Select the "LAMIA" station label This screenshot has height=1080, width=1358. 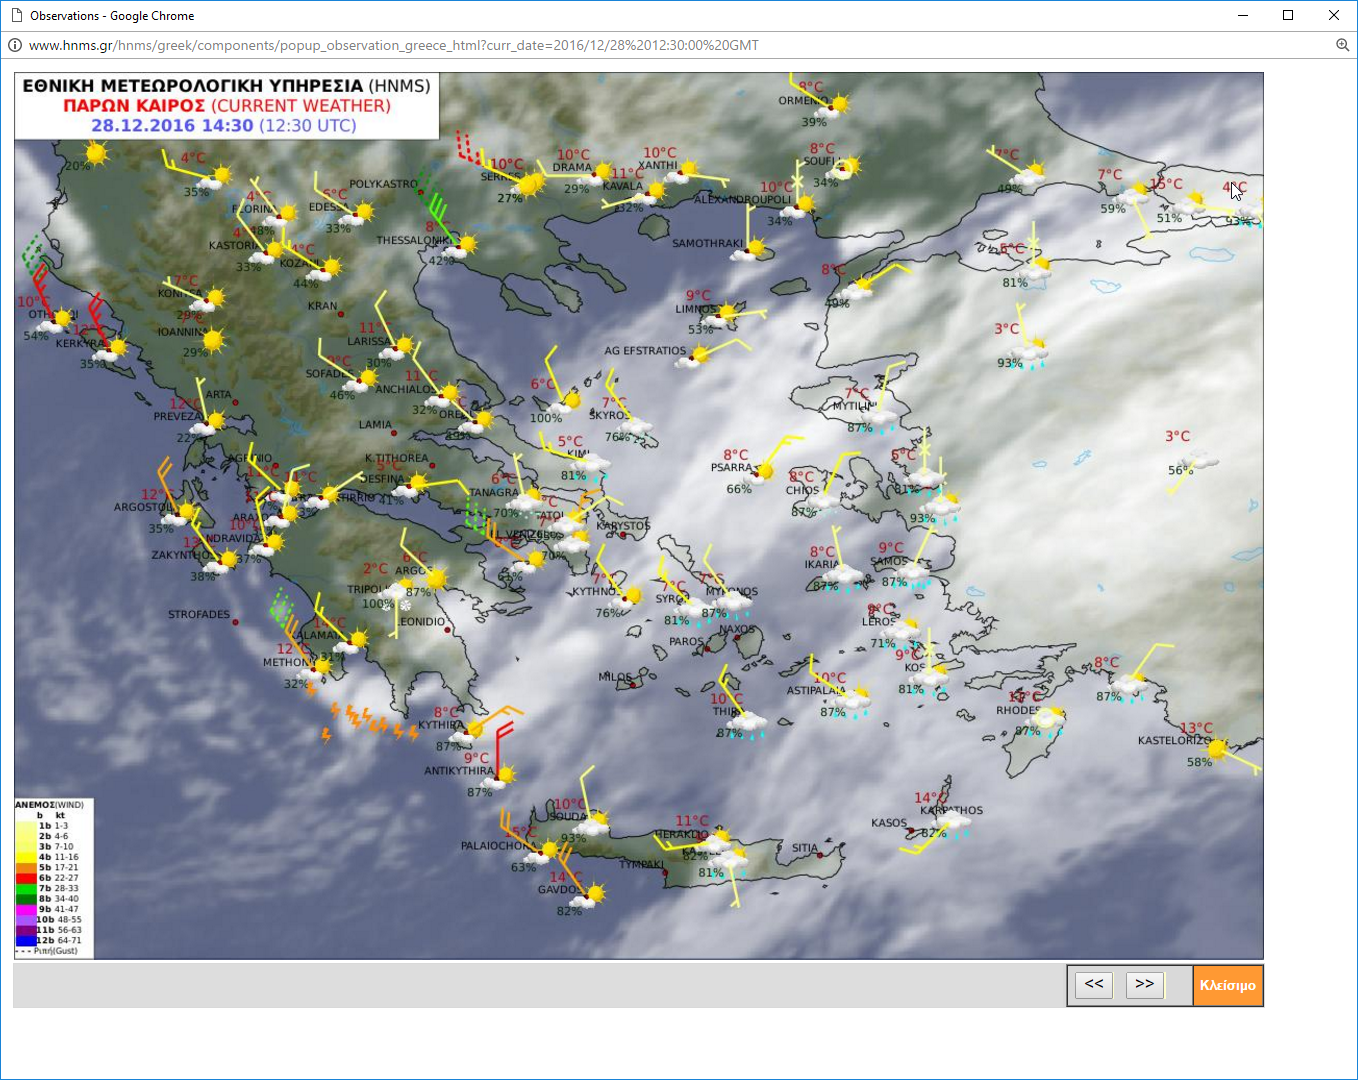[376, 425]
